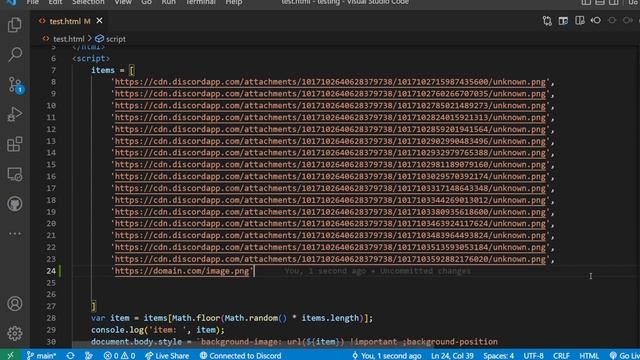The width and height of the screenshot is (640, 360).
Task: Click line number 24 in the gutter
Action: (51, 271)
